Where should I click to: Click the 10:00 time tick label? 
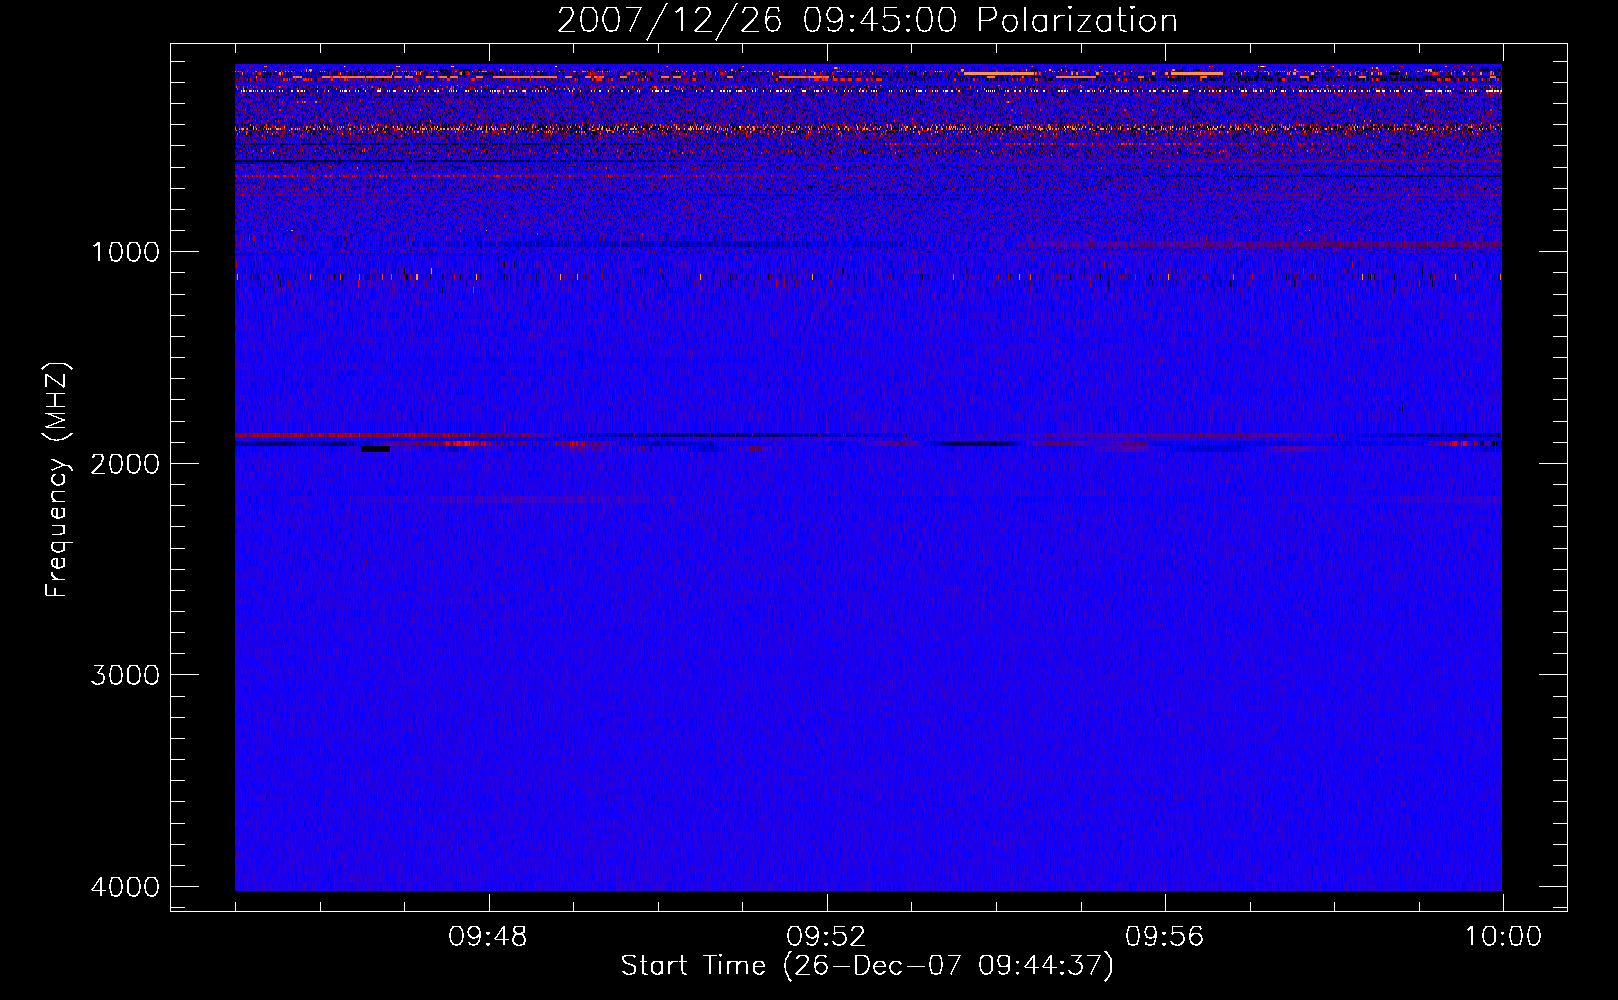point(1503,937)
